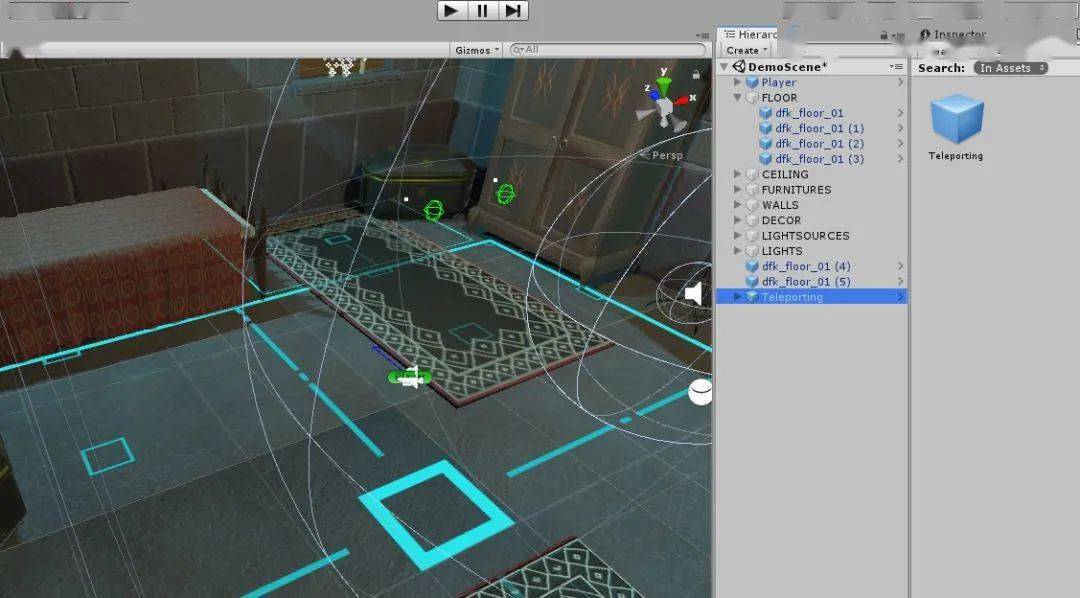The image size is (1080, 598).
Task: Click the white sphere gizmo at scene edge
Action: click(x=700, y=392)
